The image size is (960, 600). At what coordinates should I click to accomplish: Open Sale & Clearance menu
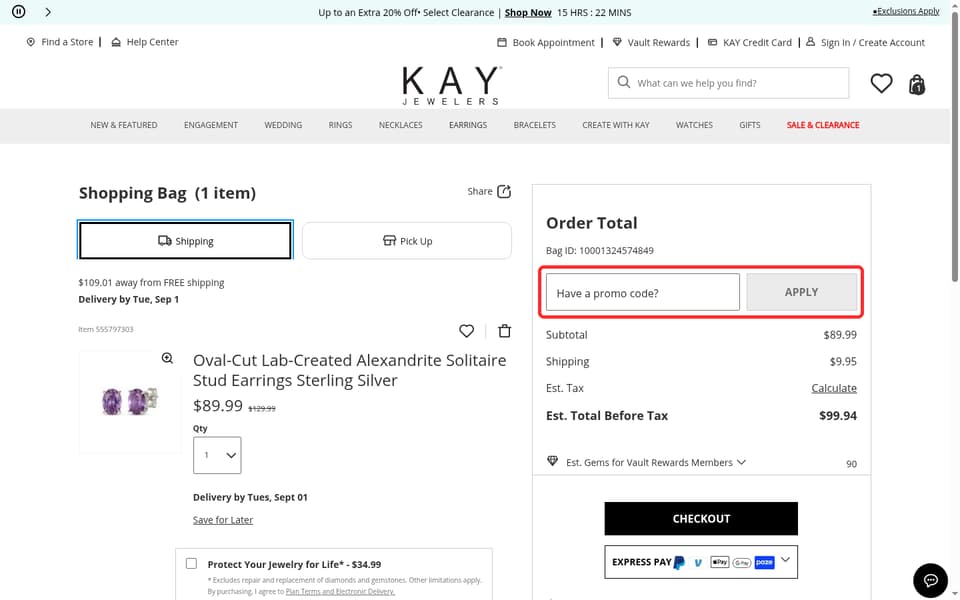coord(823,125)
